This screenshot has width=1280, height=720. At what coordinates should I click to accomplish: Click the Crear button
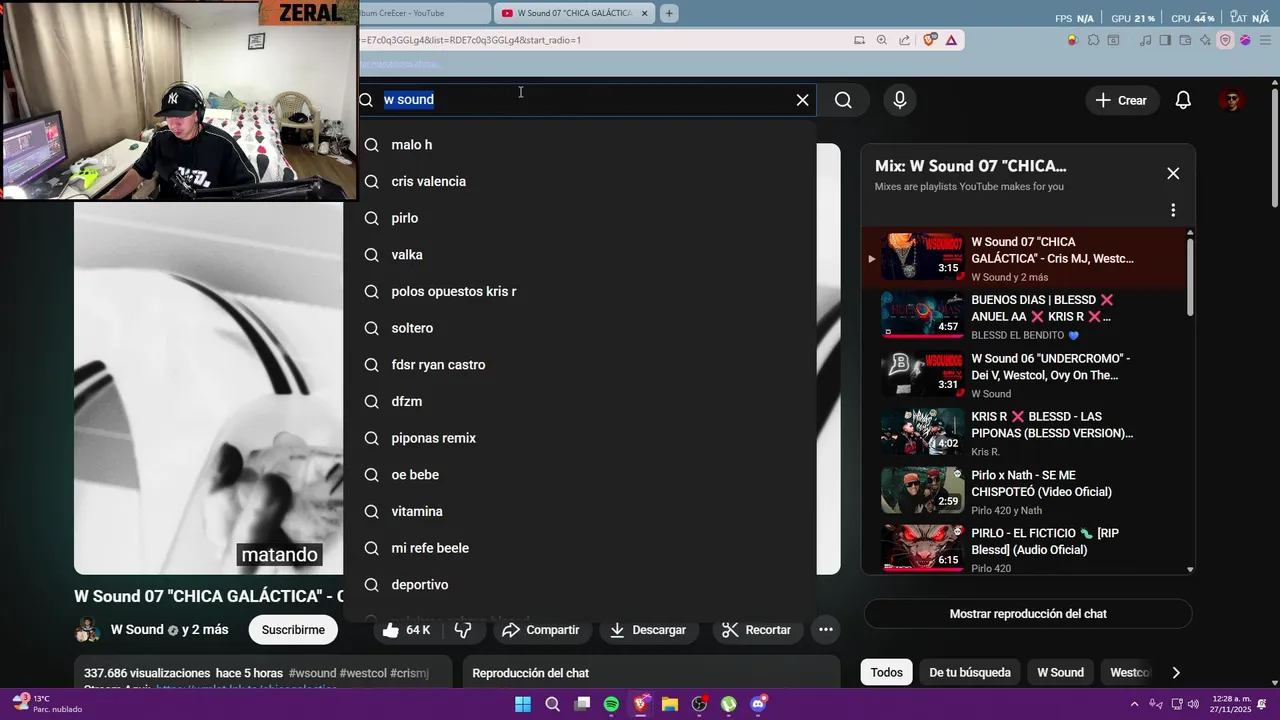(x=1121, y=100)
